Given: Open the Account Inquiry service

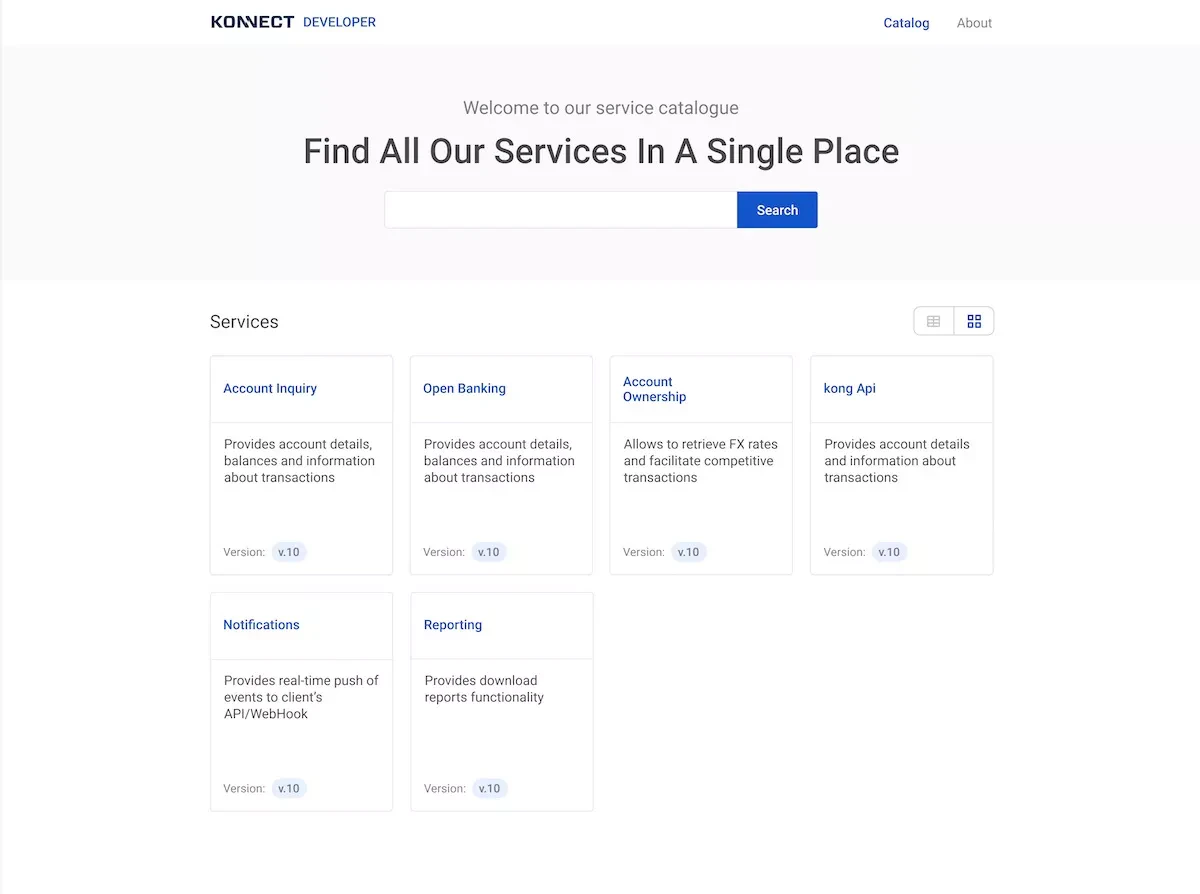Looking at the screenshot, I should pos(269,388).
